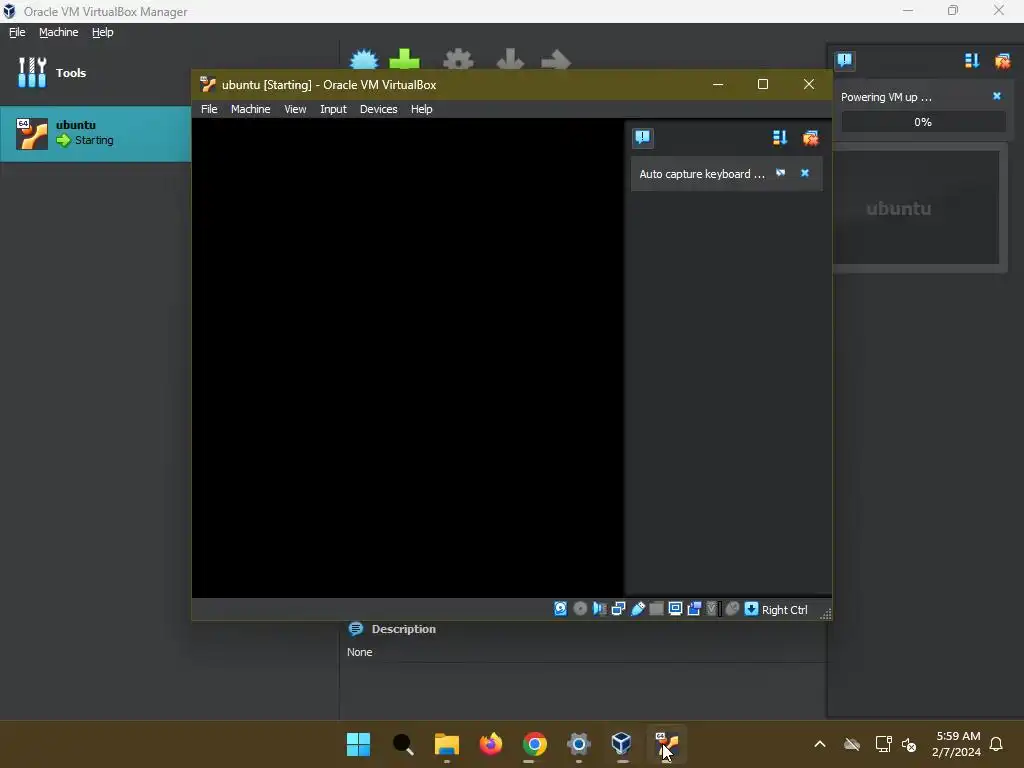The width and height of the screenshot is (1024, 768).
Task: Click the New machine toolbar icon in Manager
Action: 364,59
